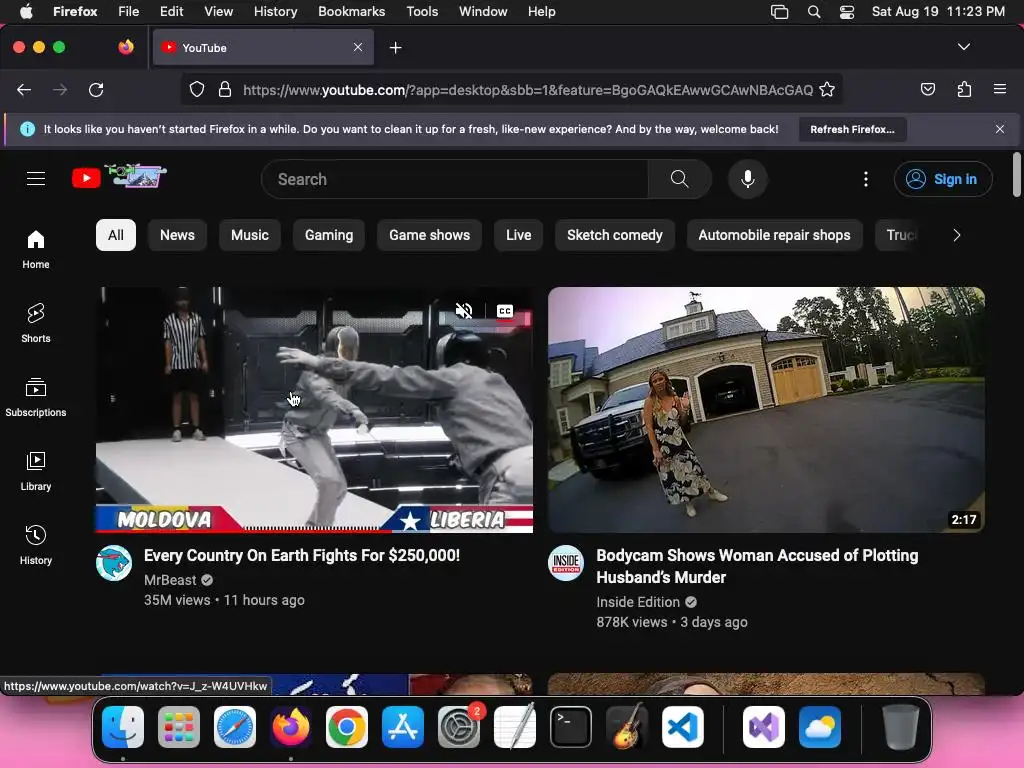Click the Inside Edition channel avatar

point(566,563)
